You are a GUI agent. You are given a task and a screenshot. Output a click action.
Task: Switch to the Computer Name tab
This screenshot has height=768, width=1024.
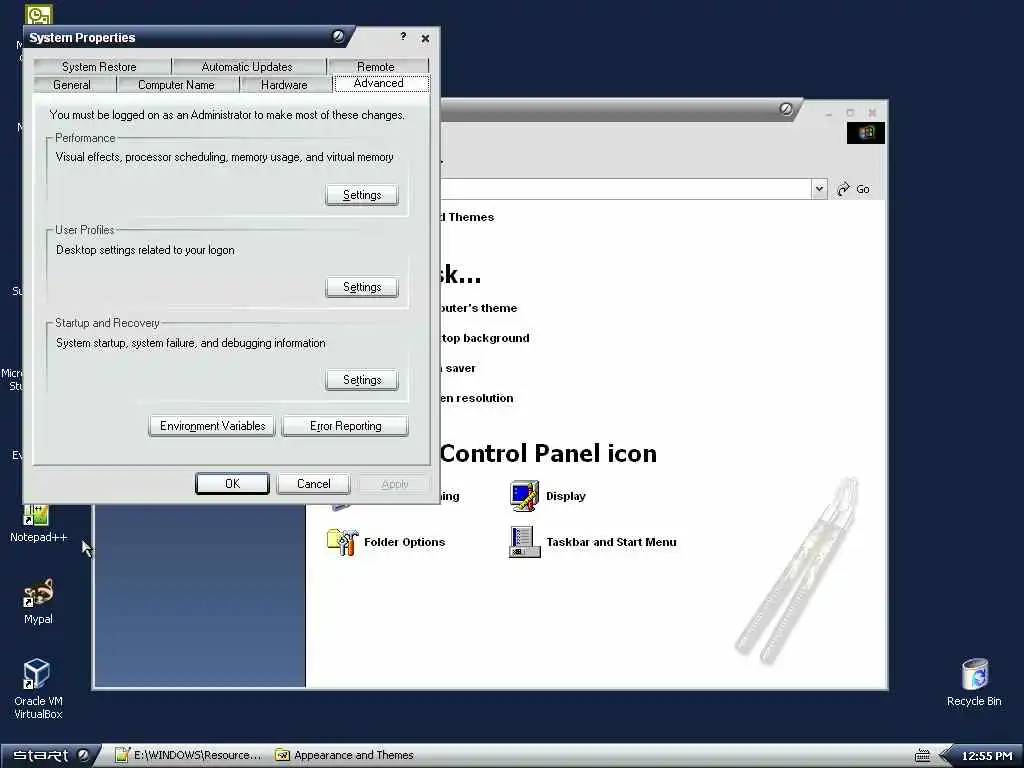click(176, 85)
